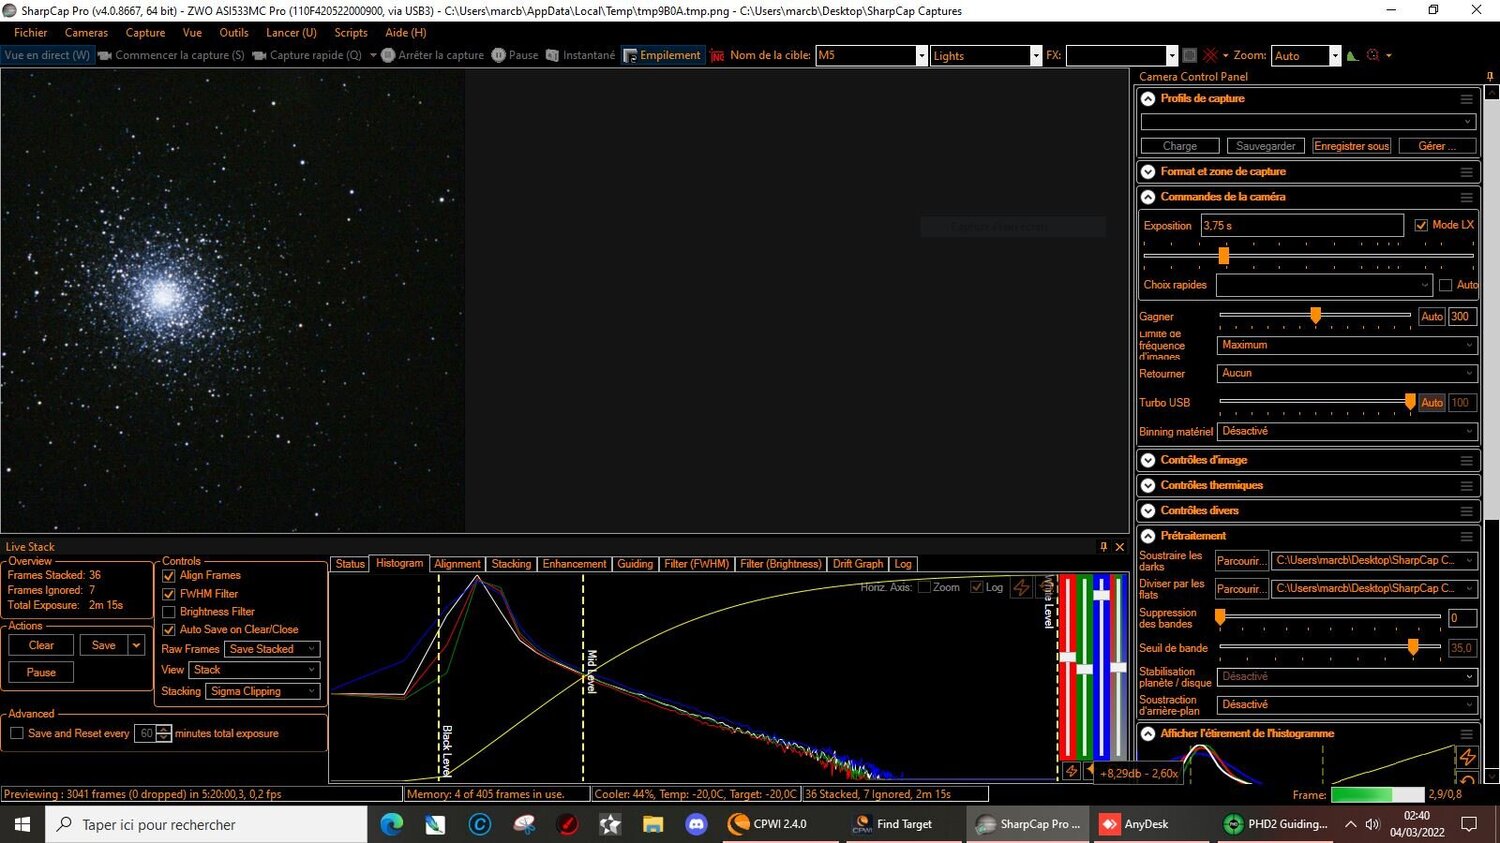Viewport: 1500px width, 843px height.
Task: Switch to Filter (FWHM) tab
Action: pyautogui.click(x=697, y=564)
